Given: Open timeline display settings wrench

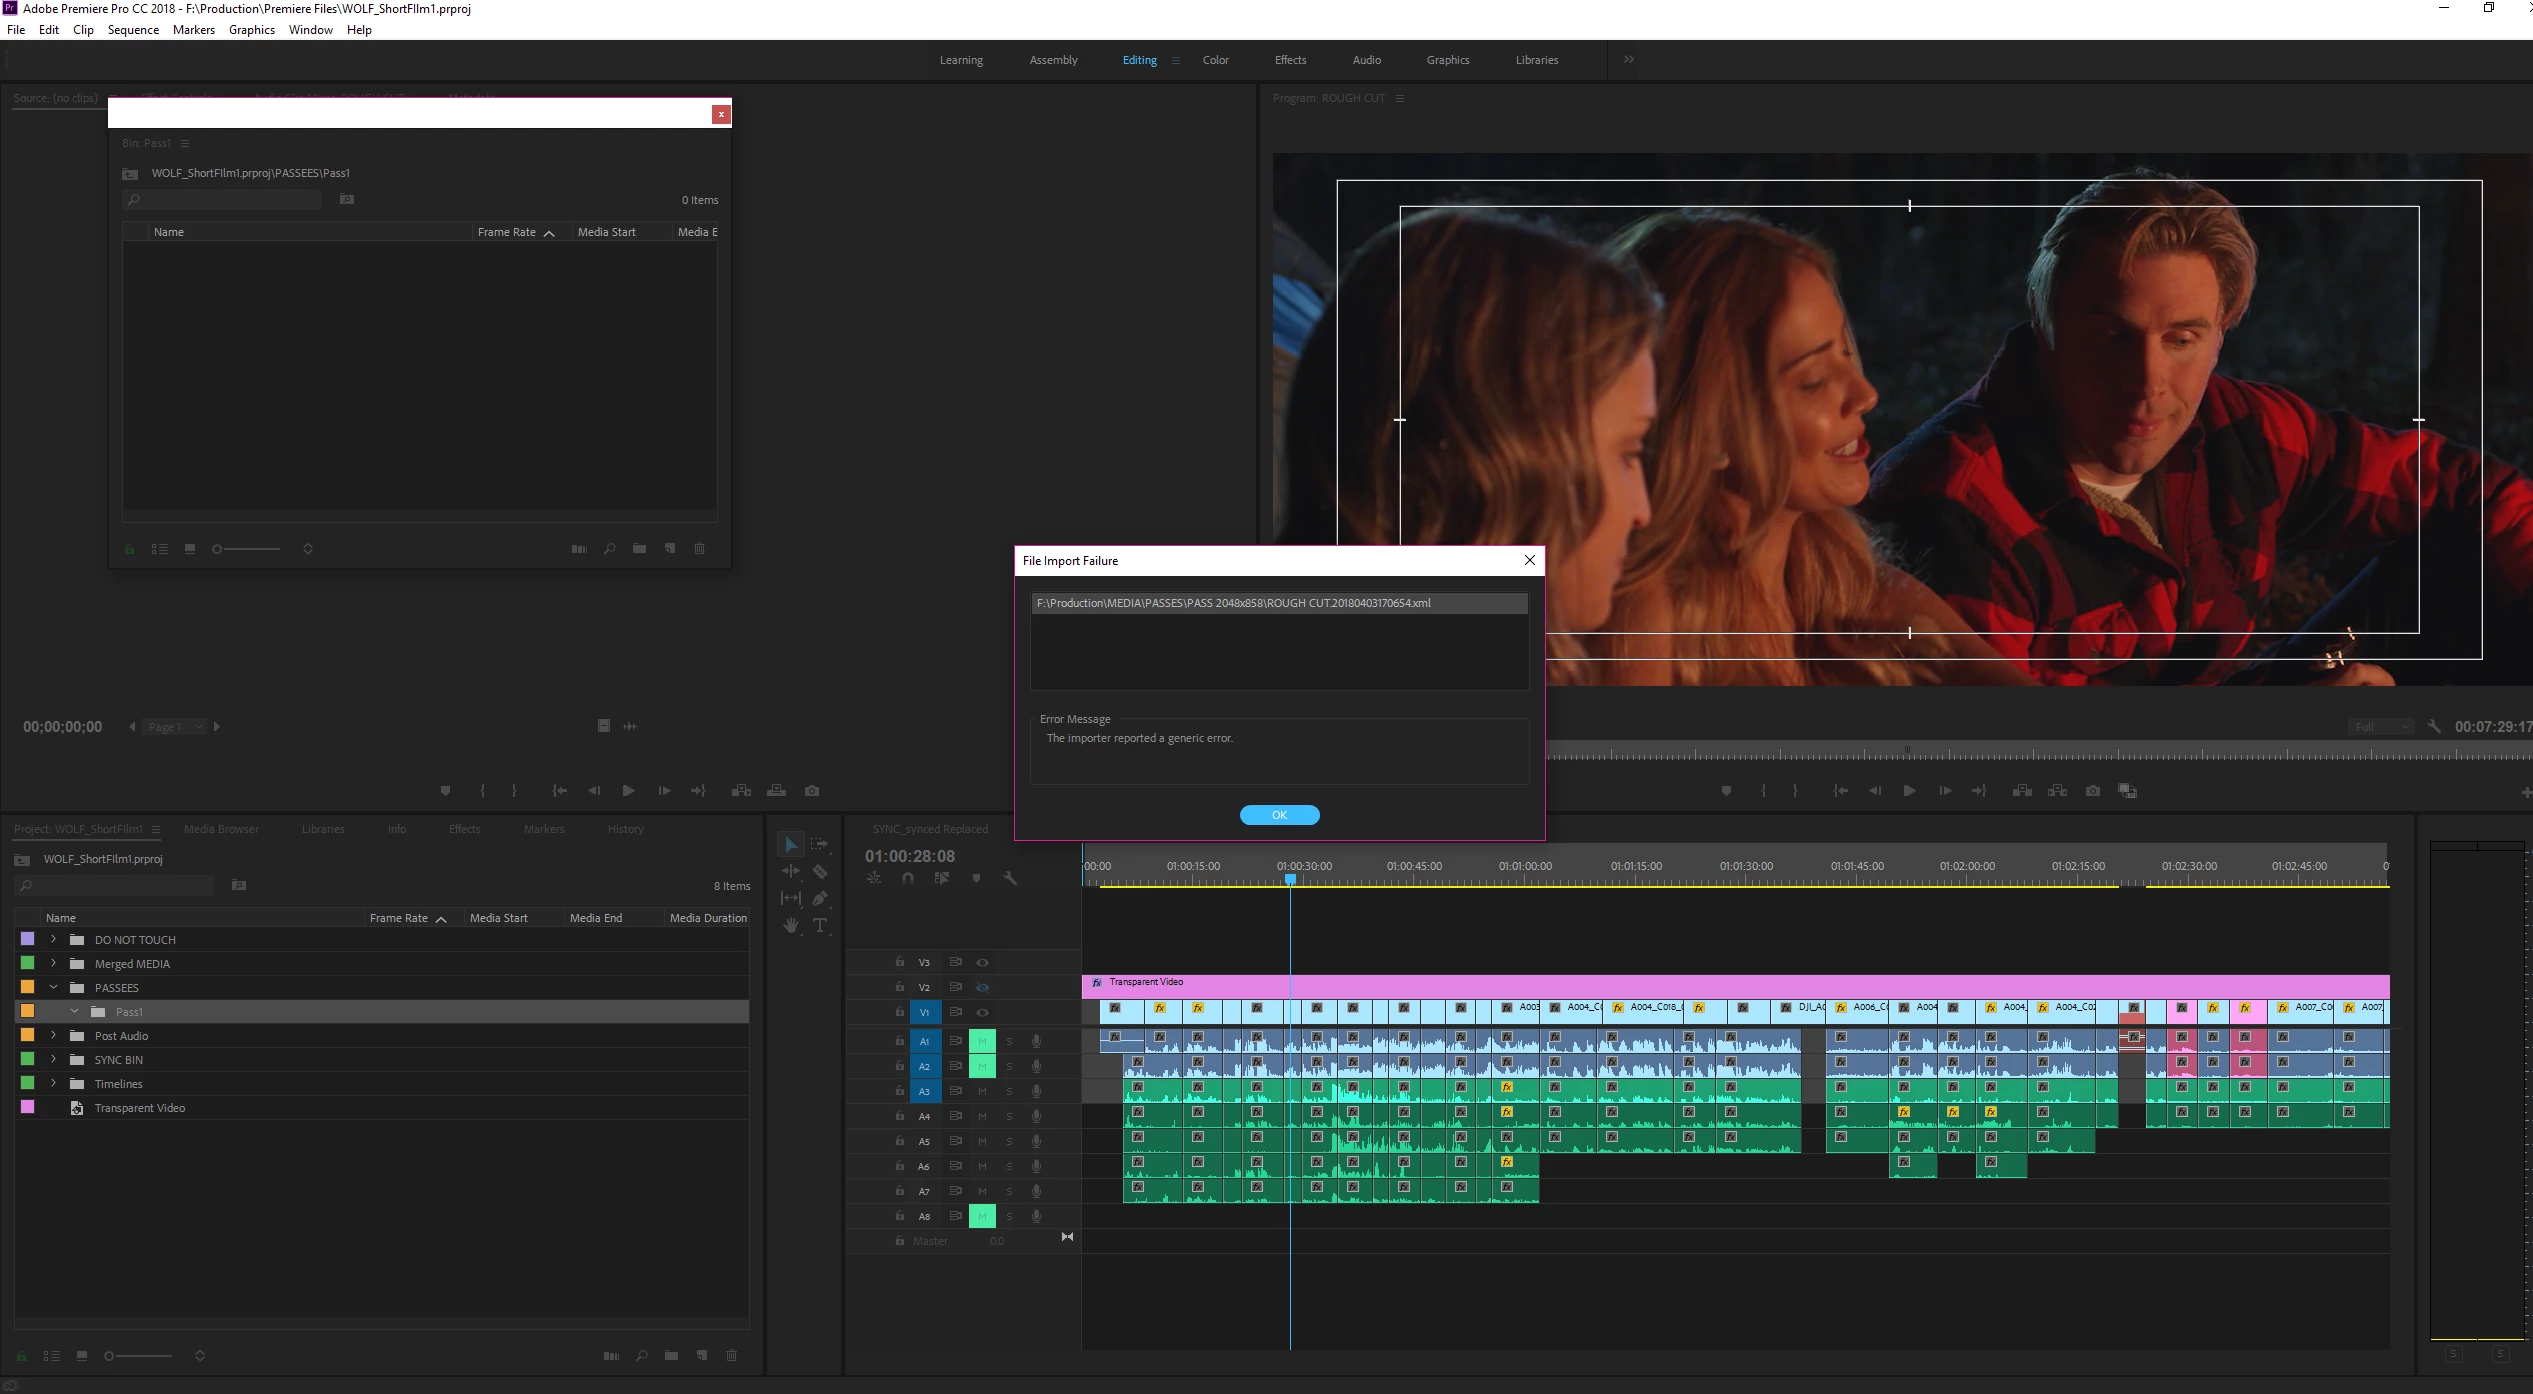Looking at the screenshot, I should 1010,878.
